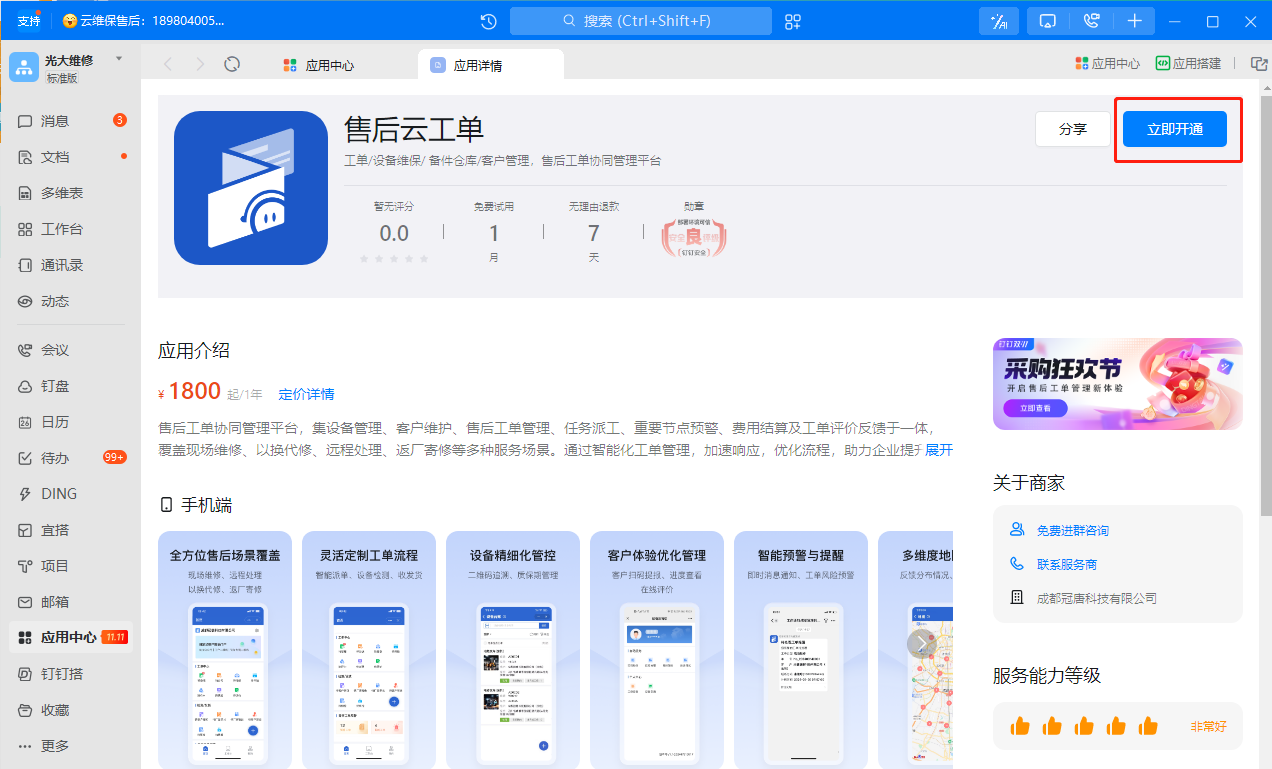This screenshot has width=1272, height=769.
Task: Open the 日历 calendar
Action: (70, 422)
